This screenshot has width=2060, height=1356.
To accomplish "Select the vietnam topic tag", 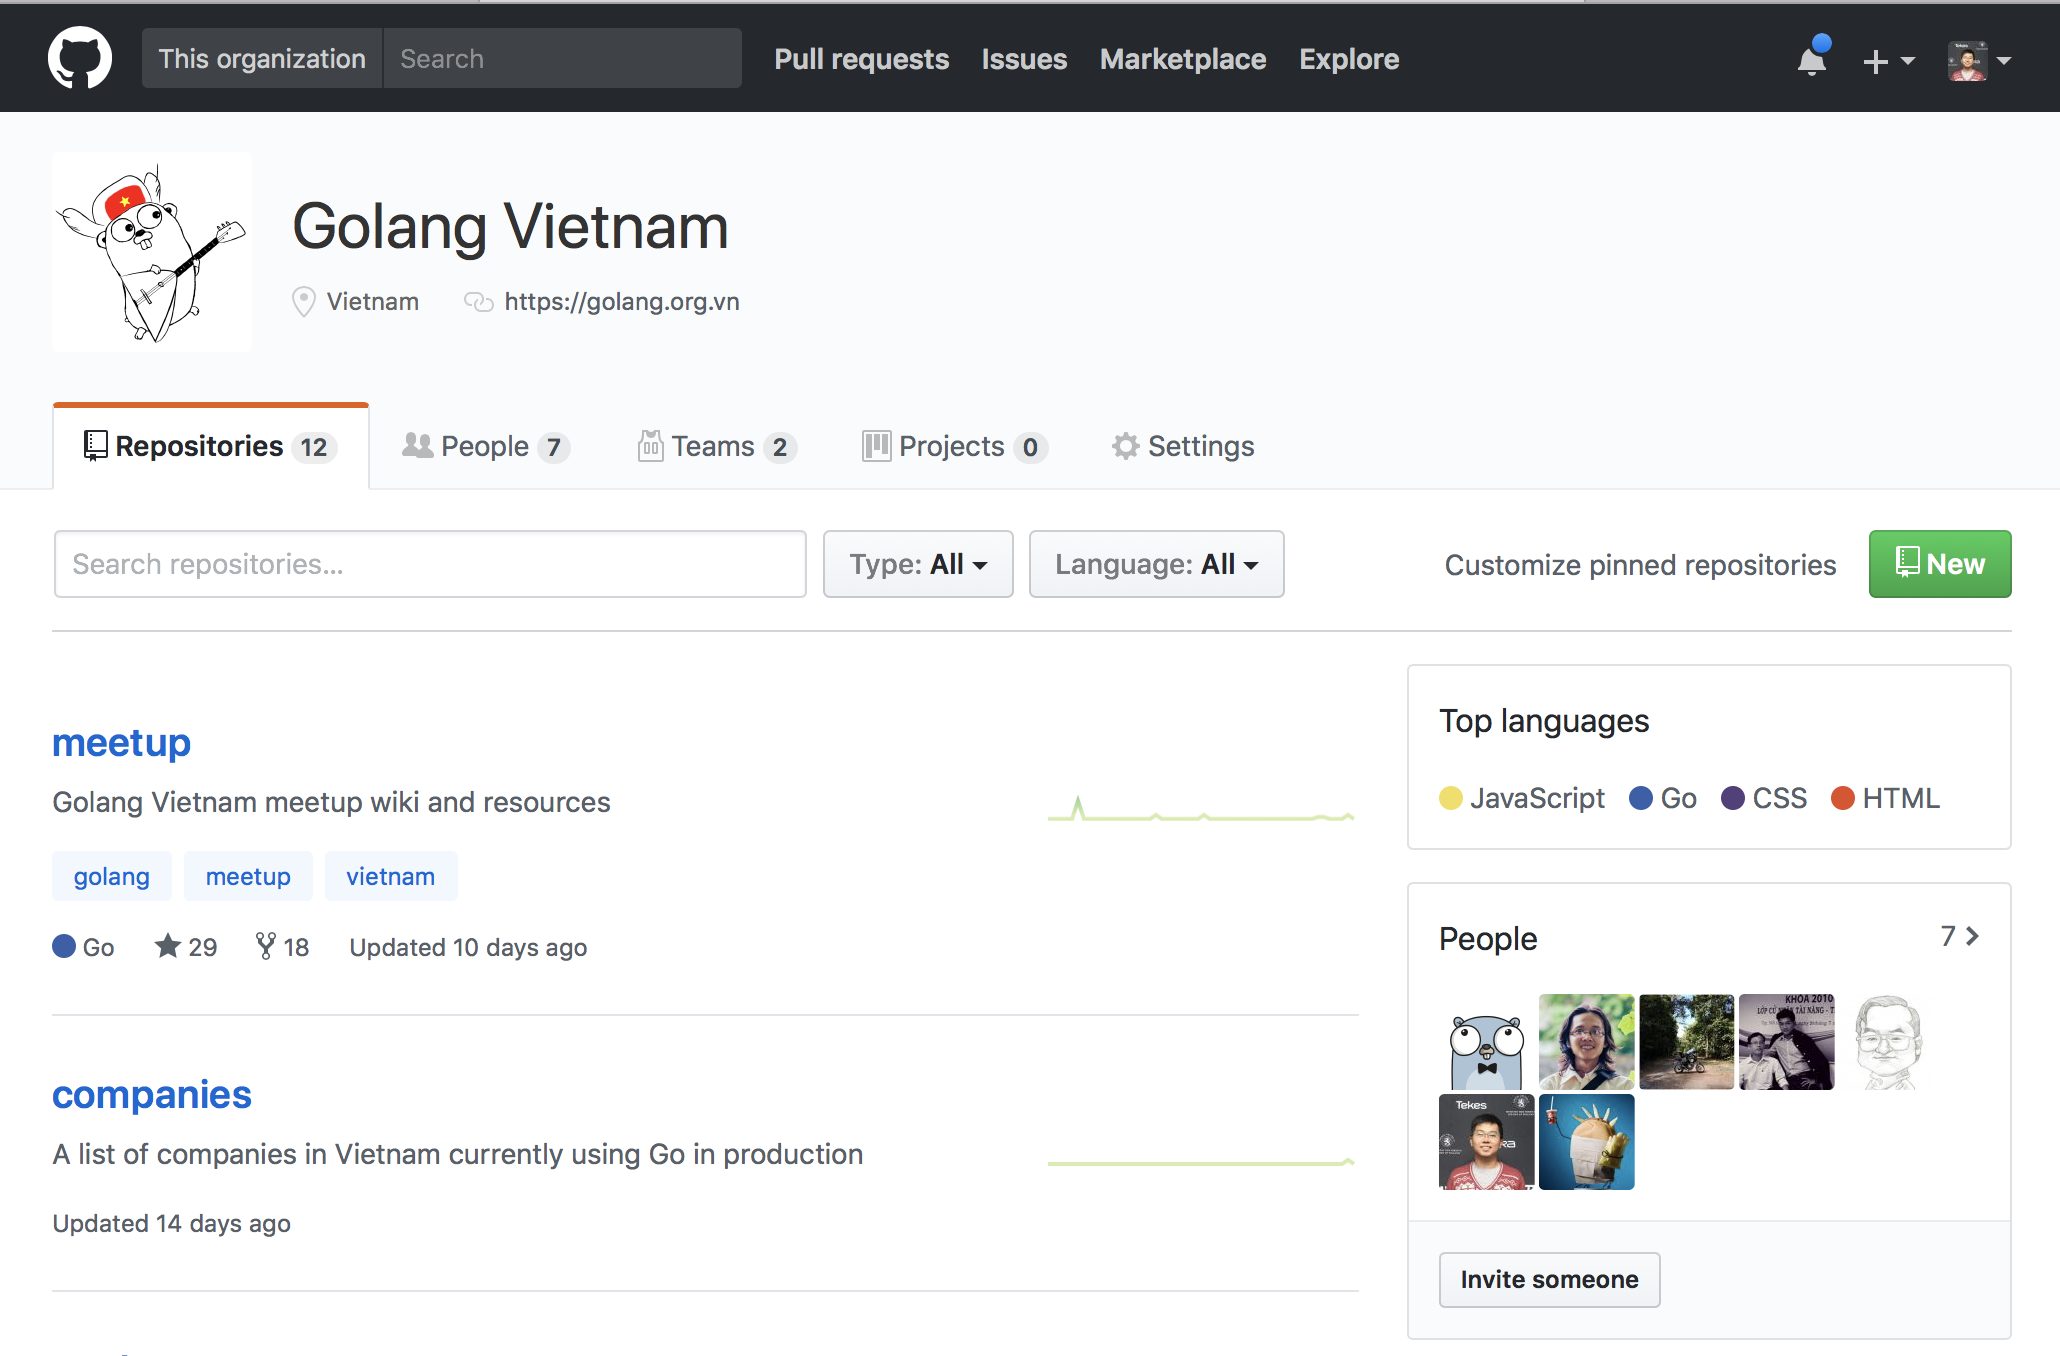I will coord(391,876).
